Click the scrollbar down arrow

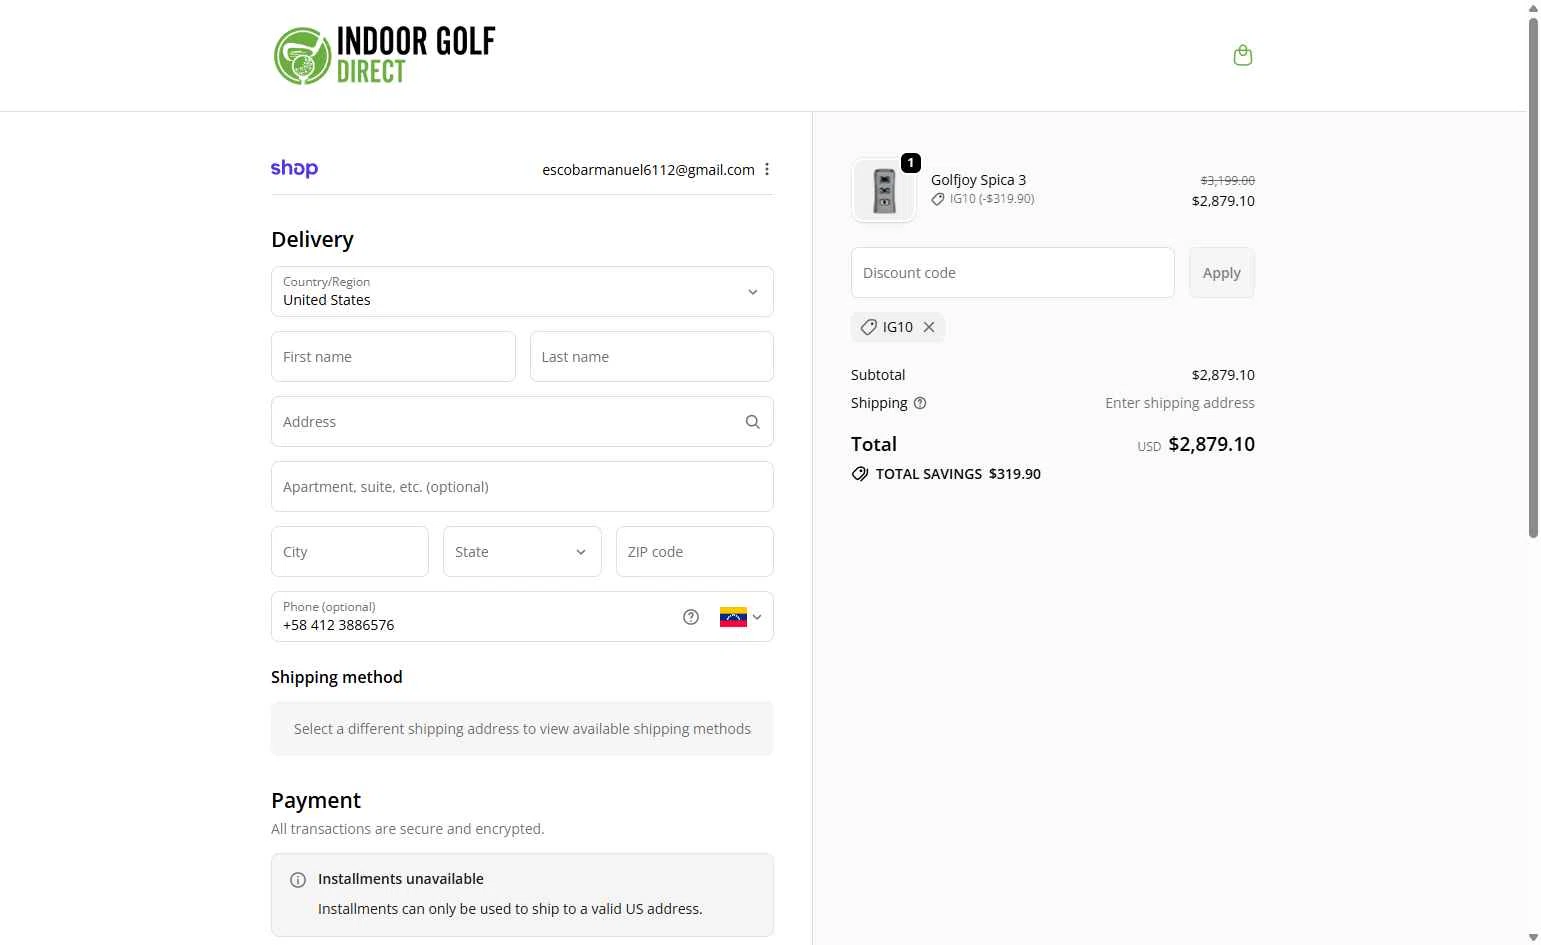(x=1533, y=937)
